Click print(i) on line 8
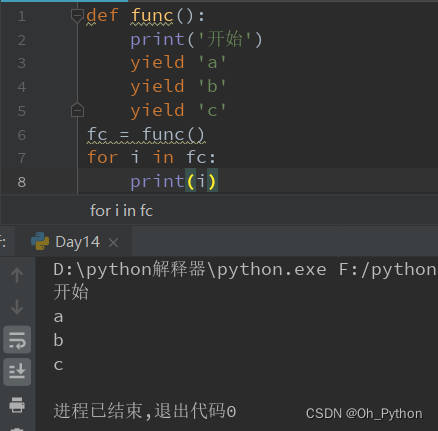Viewport: 438px width, 431px height. pyautogui.click(x=174, y=181)
